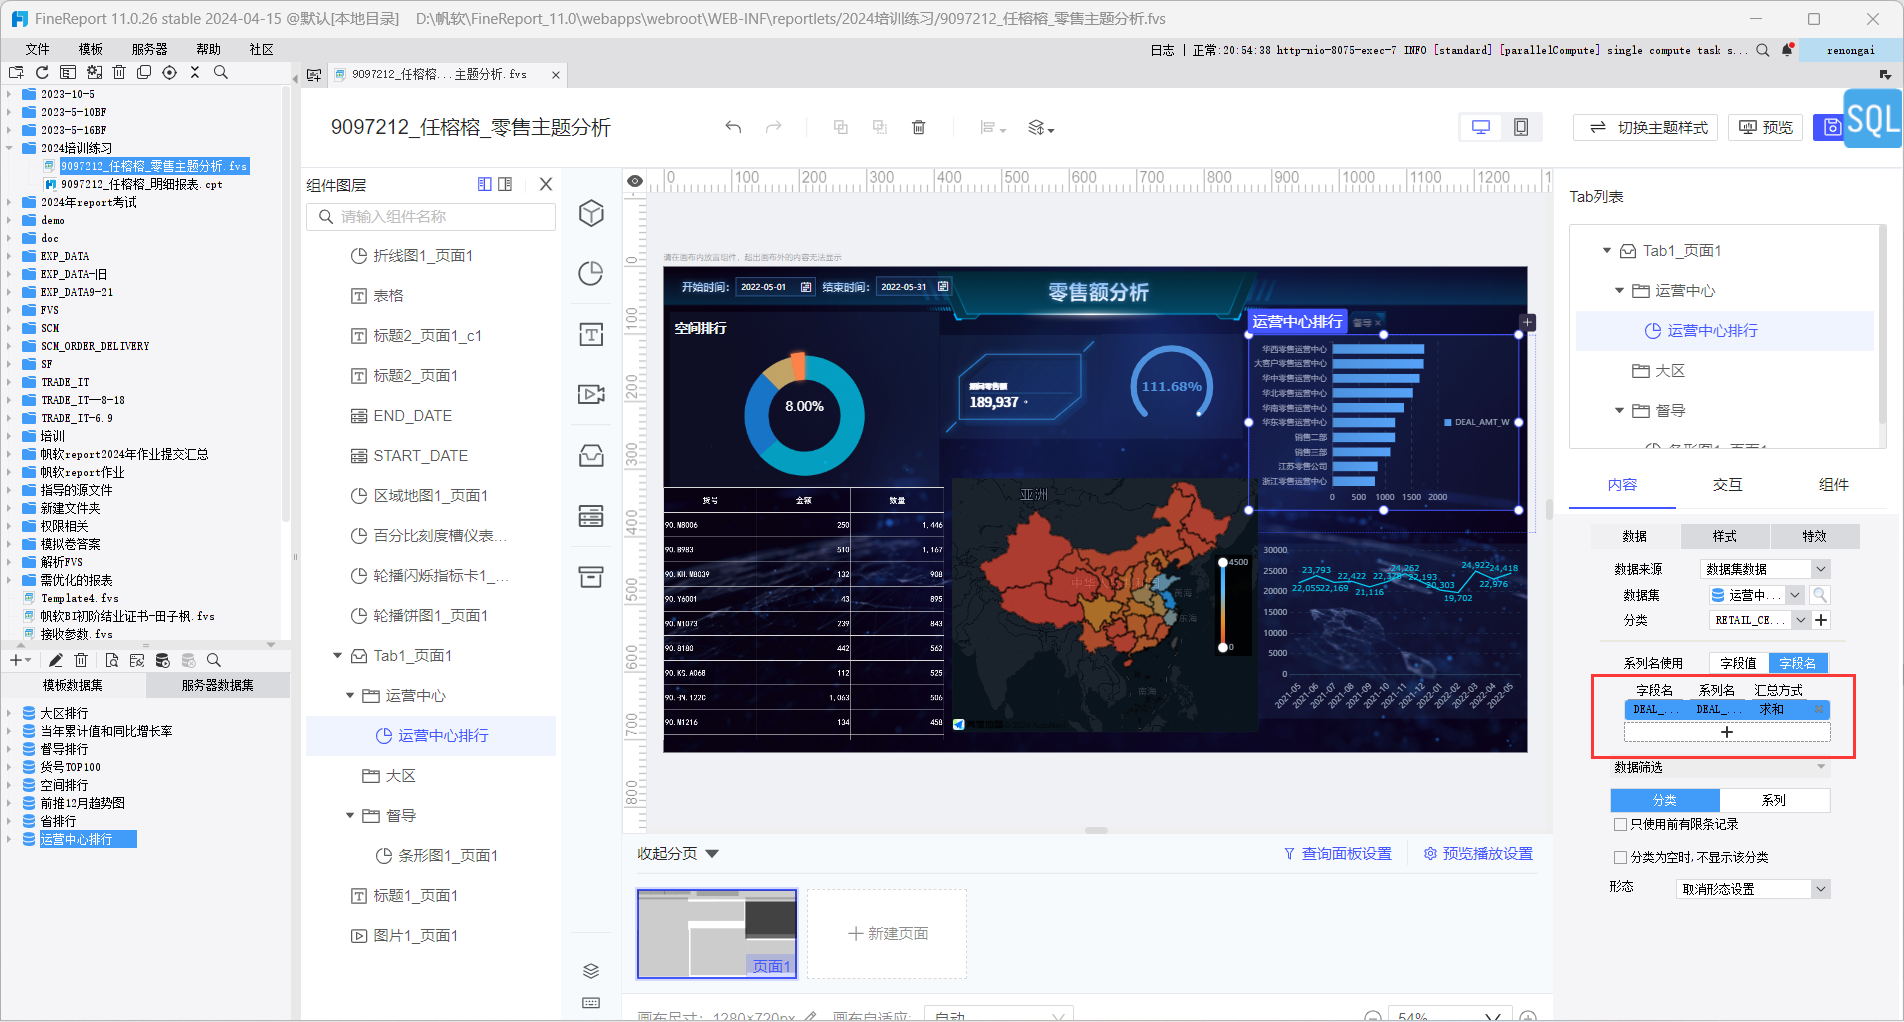The image size is (1904, 1022).
Task: Collapse the Tab1_页面1 node in layer tree
Action: coord(337,656)
